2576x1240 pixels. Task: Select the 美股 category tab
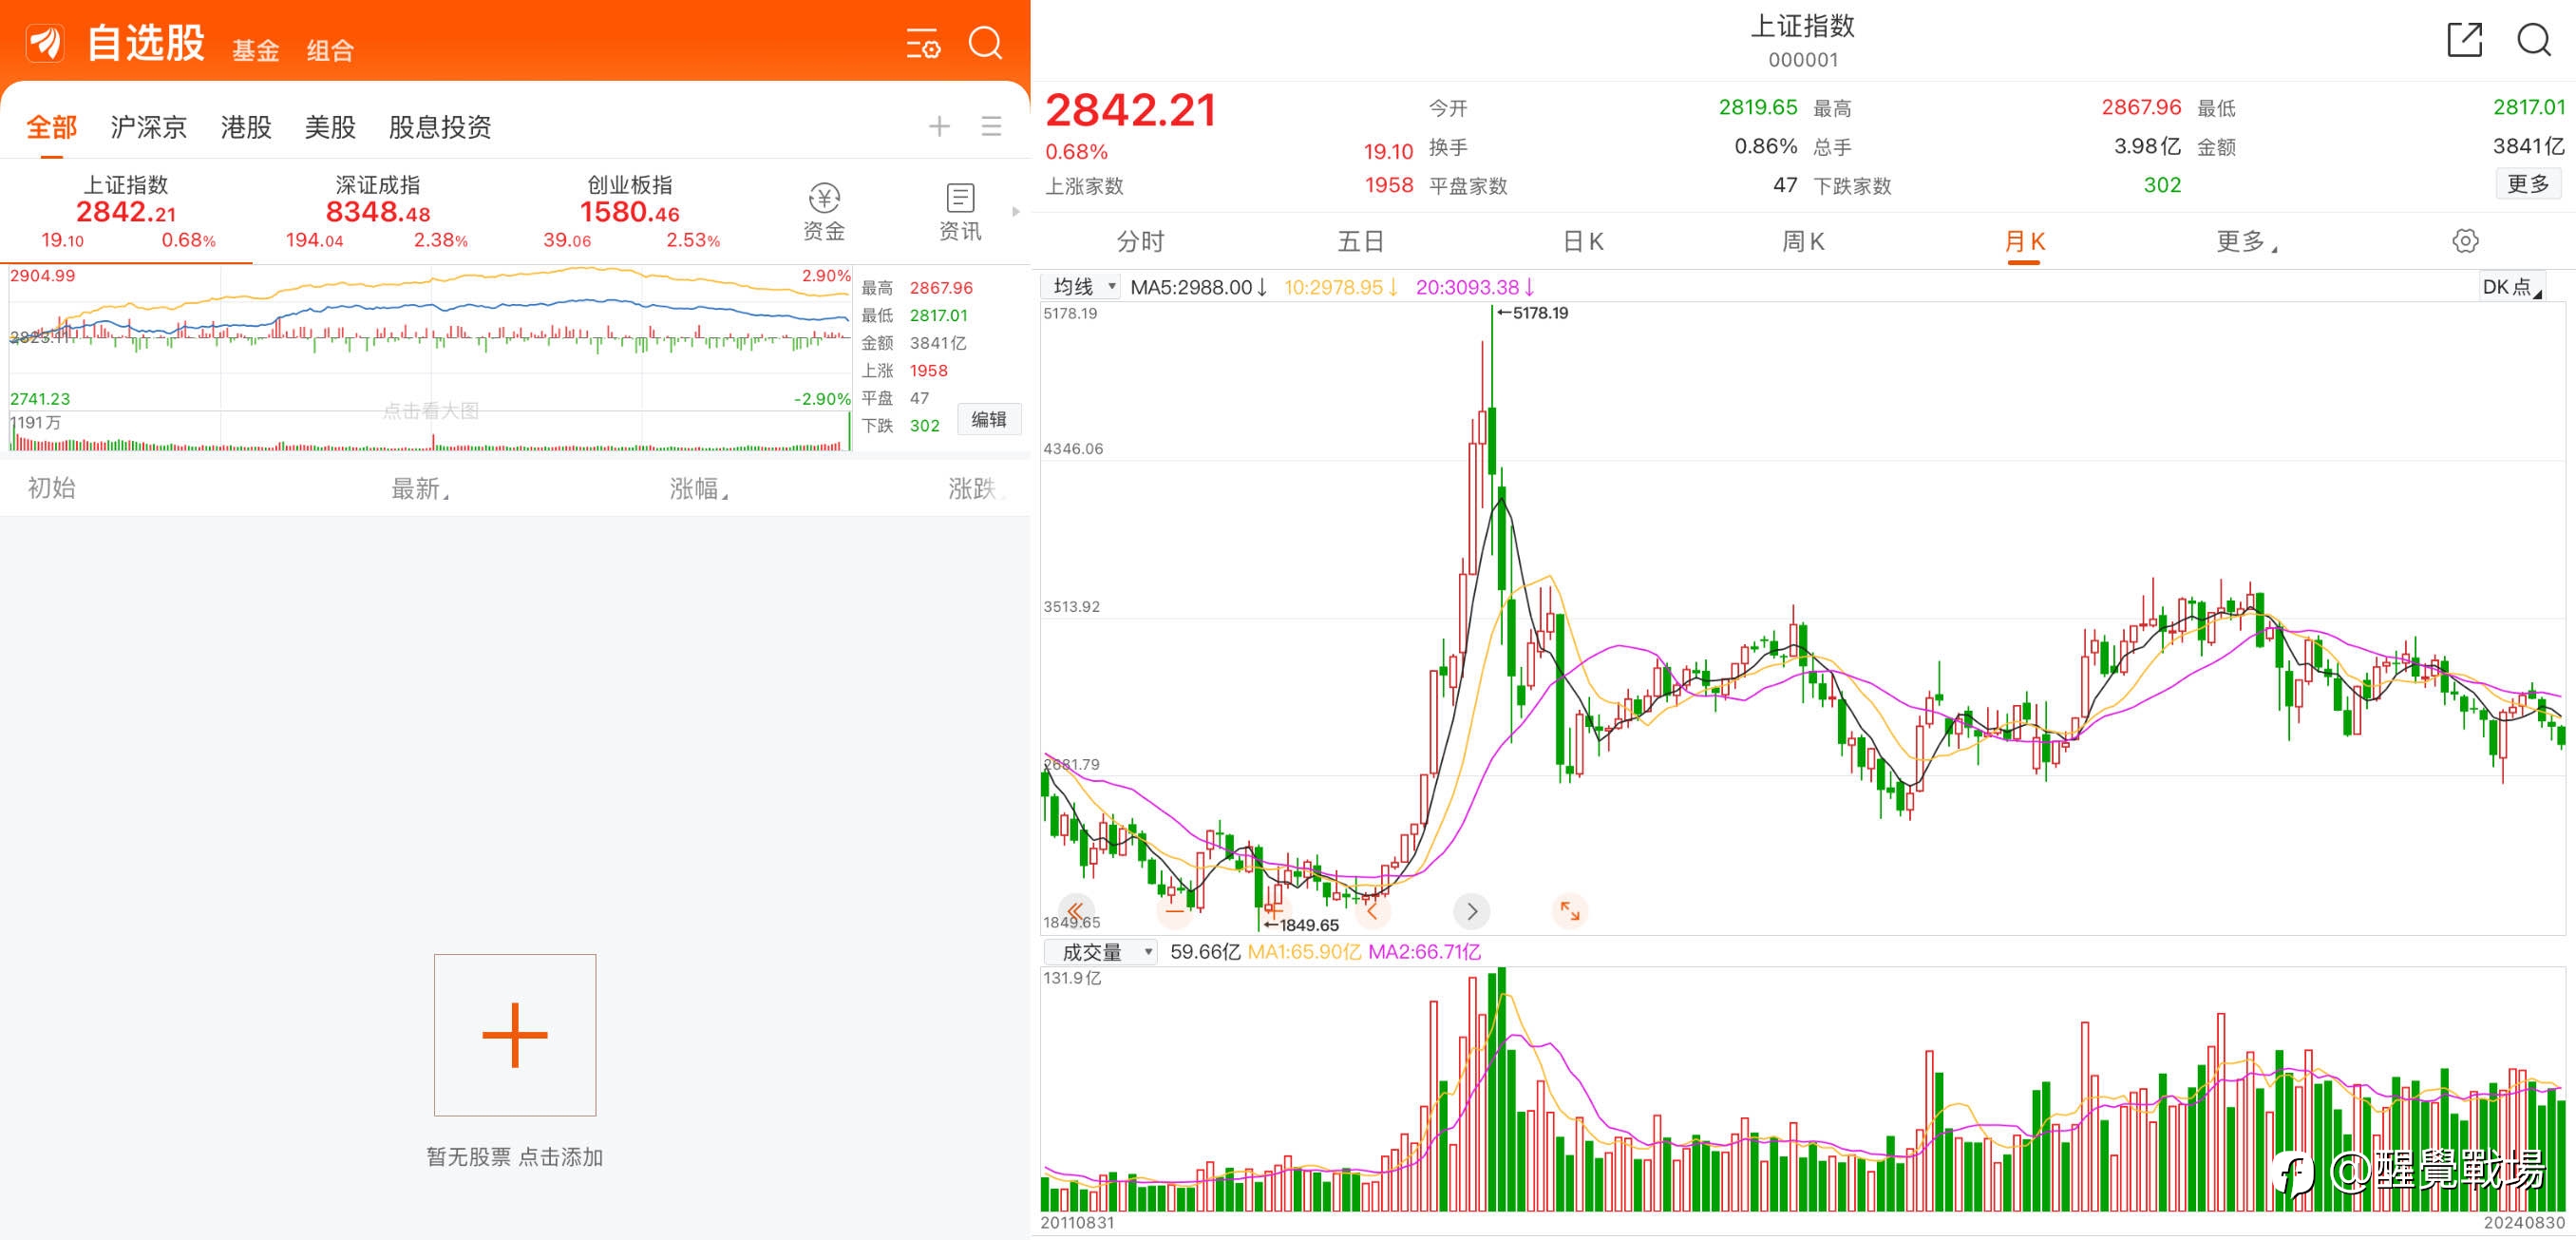330,127
